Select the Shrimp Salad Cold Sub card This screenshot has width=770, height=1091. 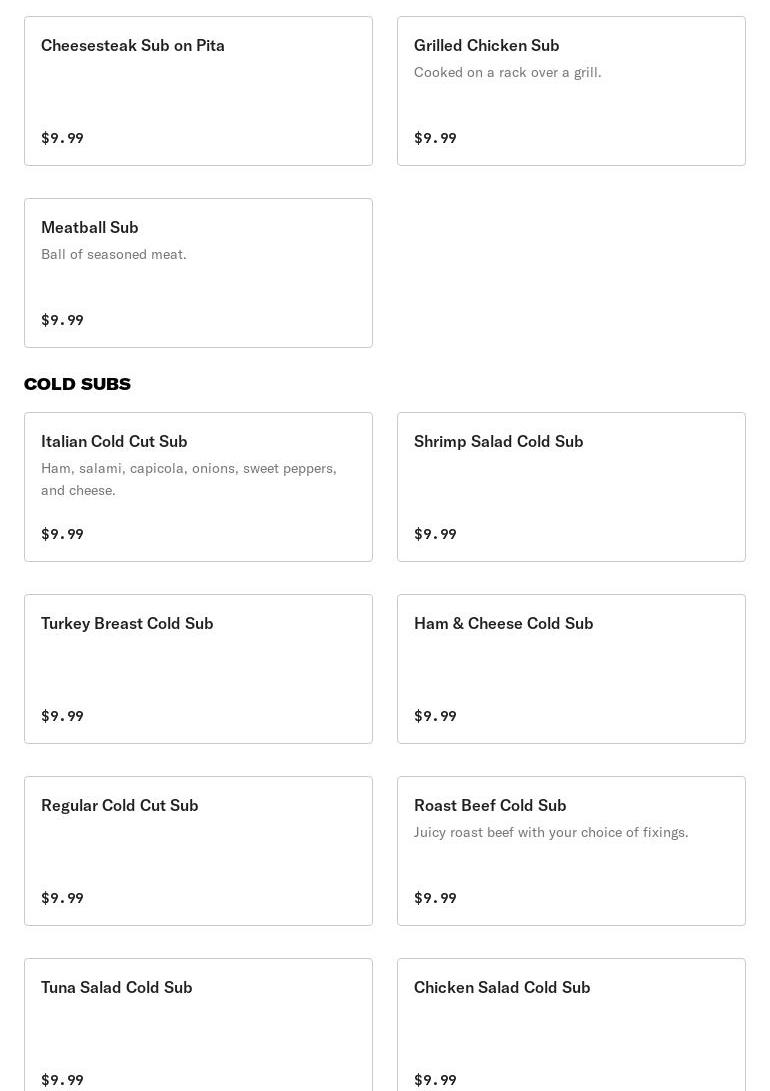click(x=498, y=442)
